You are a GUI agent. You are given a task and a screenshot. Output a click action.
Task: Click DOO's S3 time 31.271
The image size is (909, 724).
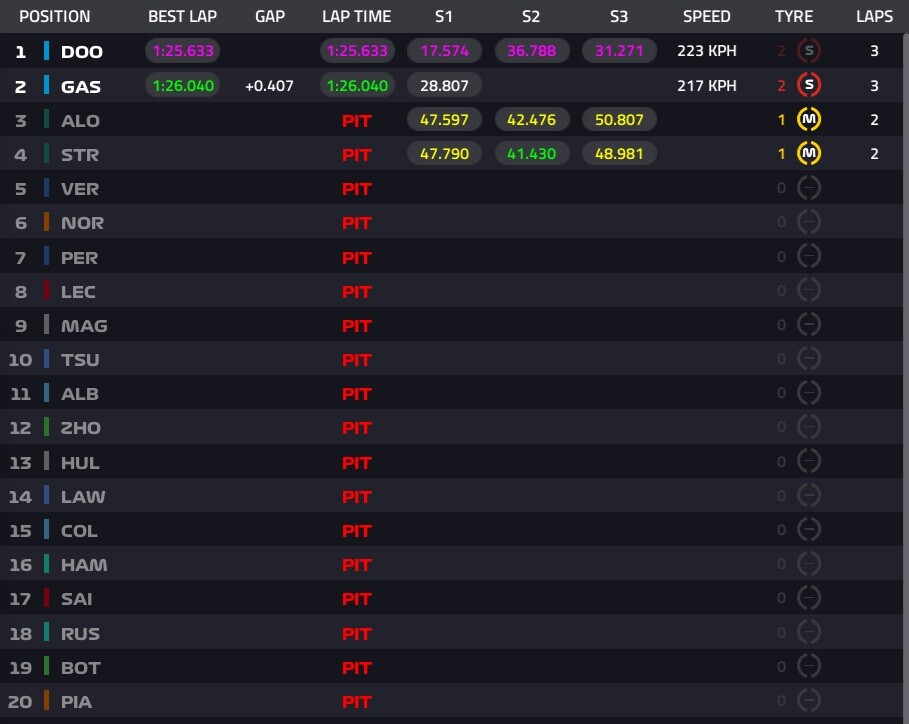(619, 50)
